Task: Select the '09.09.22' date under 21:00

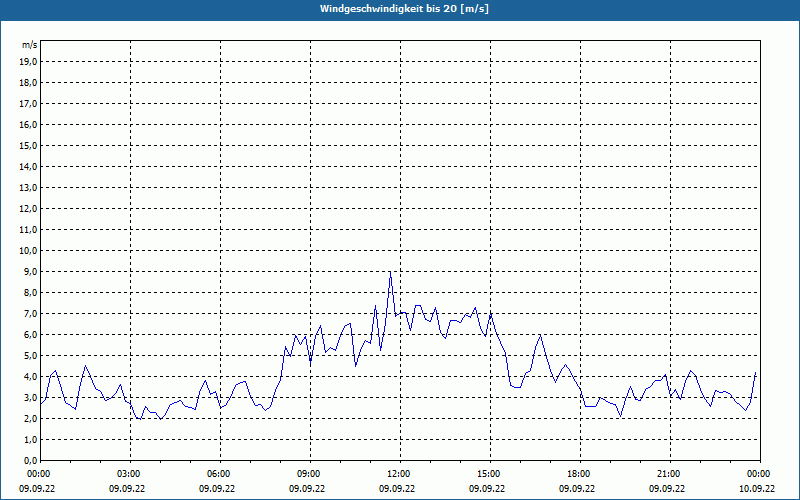Action: (667, 488)
